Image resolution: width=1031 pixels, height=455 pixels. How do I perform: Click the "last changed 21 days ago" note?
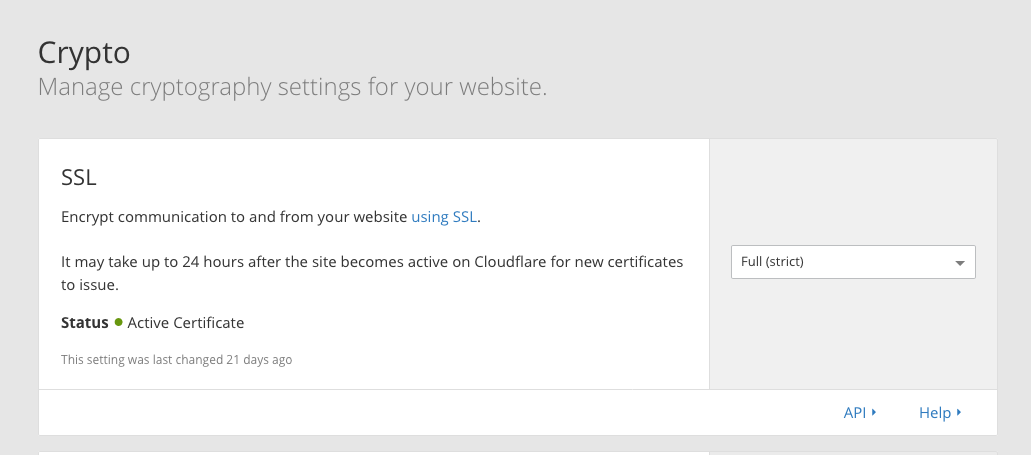tap(176, 359)
